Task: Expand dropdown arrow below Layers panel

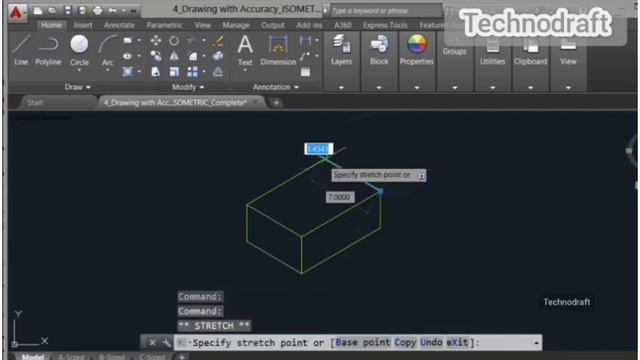Action: pos(341,87)
